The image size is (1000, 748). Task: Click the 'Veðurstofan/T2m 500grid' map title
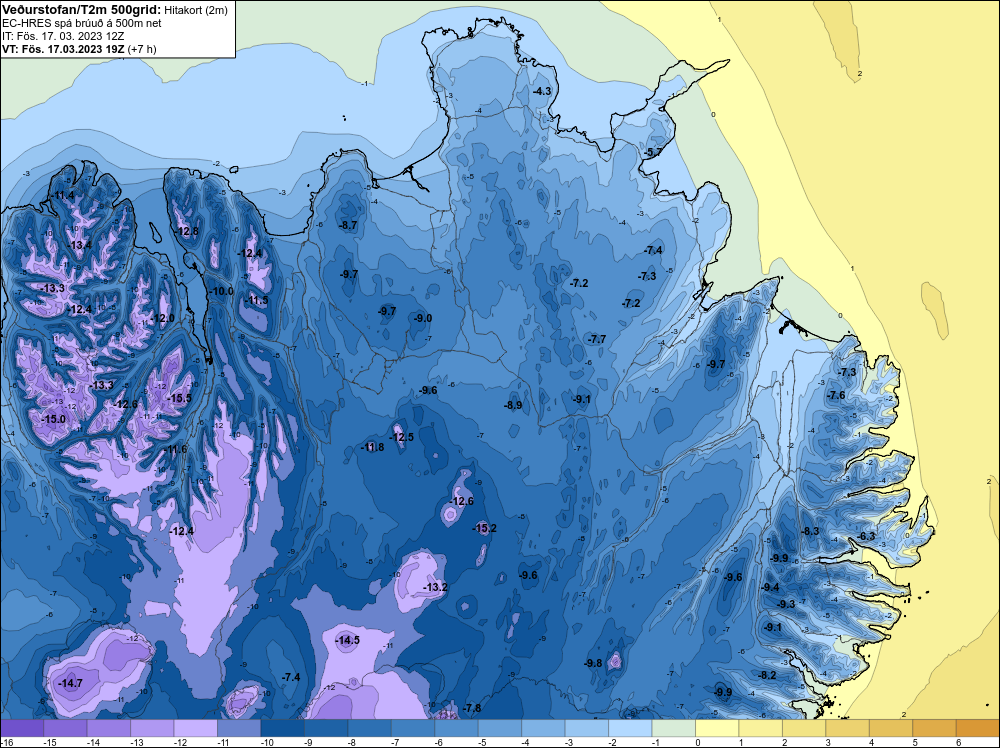coord(82,10)
